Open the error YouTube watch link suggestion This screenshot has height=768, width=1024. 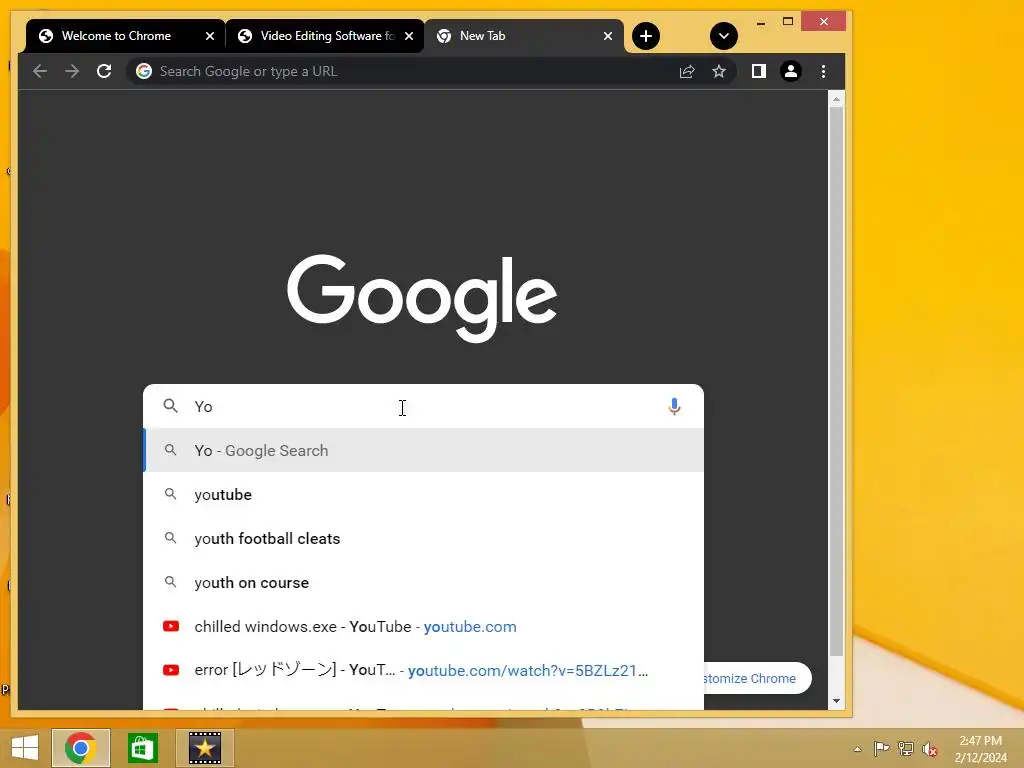[423, 670]
